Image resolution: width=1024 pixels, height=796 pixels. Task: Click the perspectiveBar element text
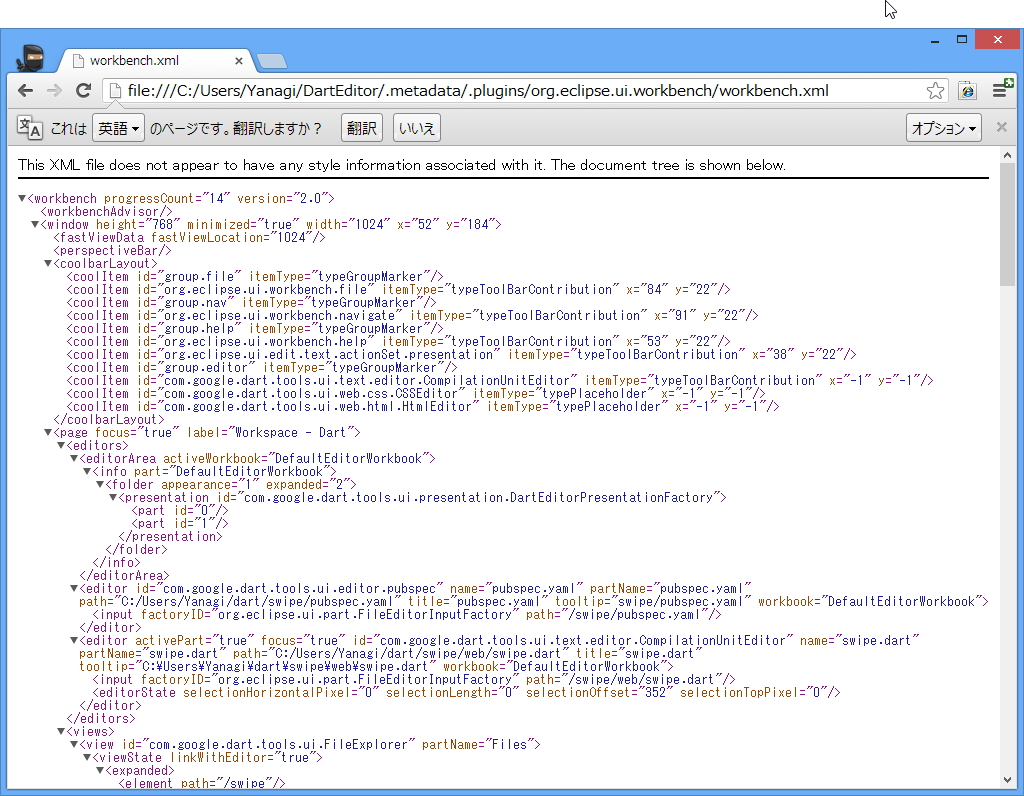pos(112,251)
